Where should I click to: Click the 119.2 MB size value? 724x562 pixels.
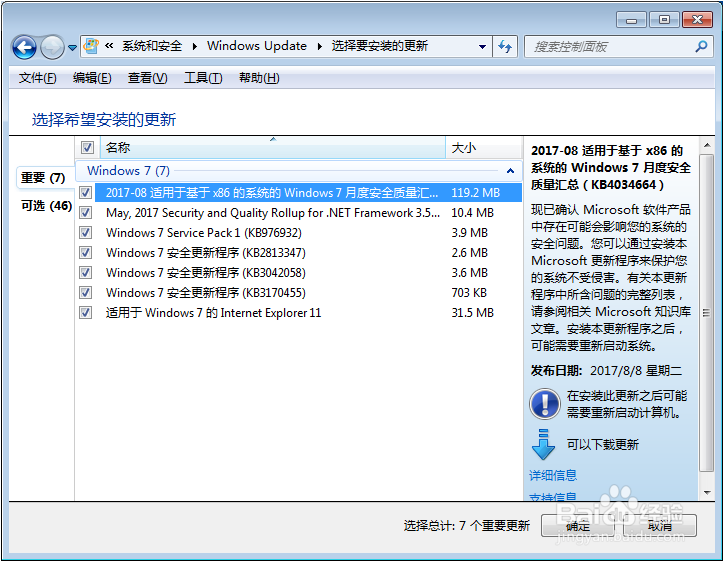(476, 193)
